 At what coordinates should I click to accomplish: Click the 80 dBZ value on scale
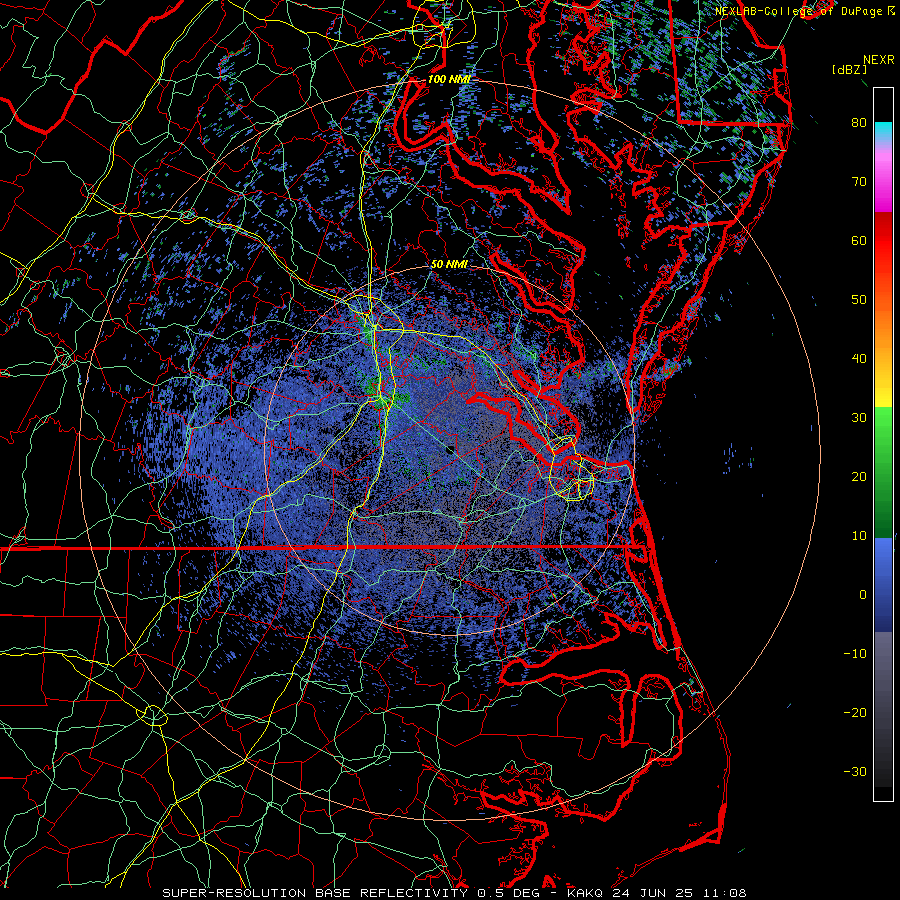pyautogui.click(x=859, y=123)
